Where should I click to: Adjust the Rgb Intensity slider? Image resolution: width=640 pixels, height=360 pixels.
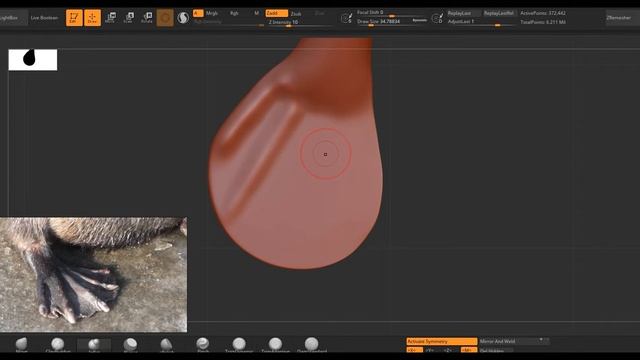tap(229, 22)
